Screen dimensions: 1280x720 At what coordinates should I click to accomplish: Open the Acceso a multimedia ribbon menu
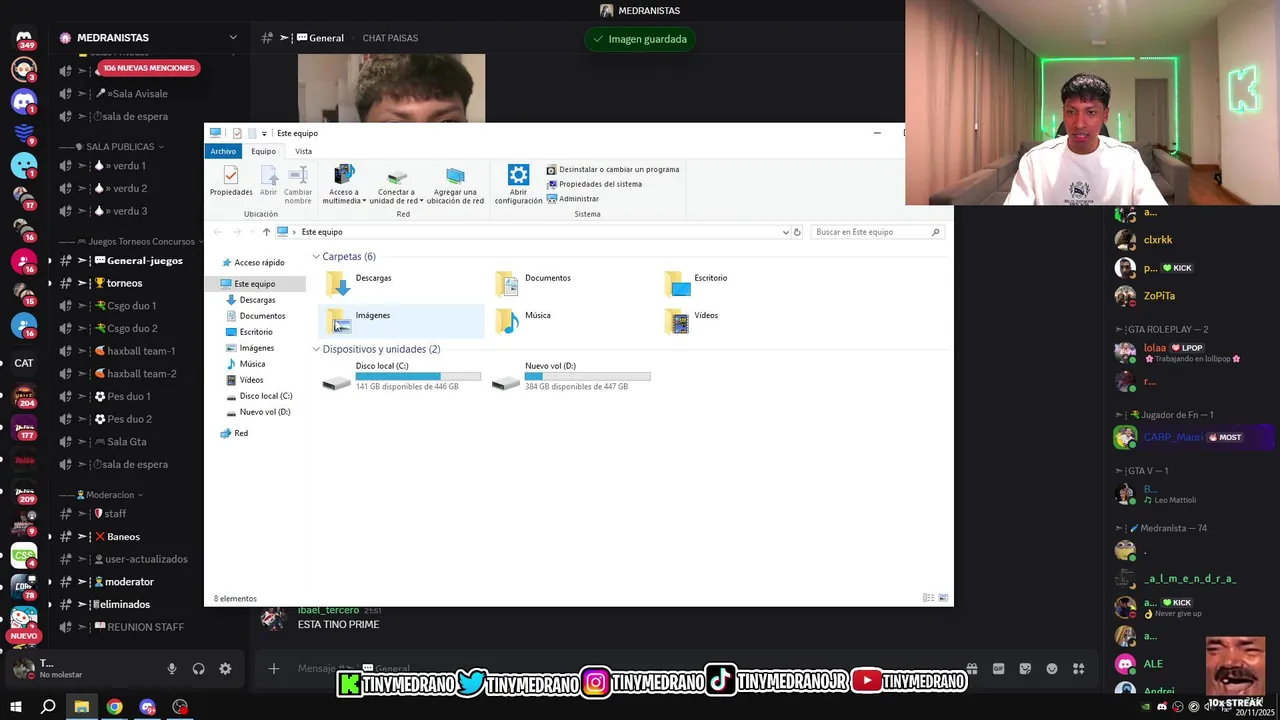tap(343, 184)
